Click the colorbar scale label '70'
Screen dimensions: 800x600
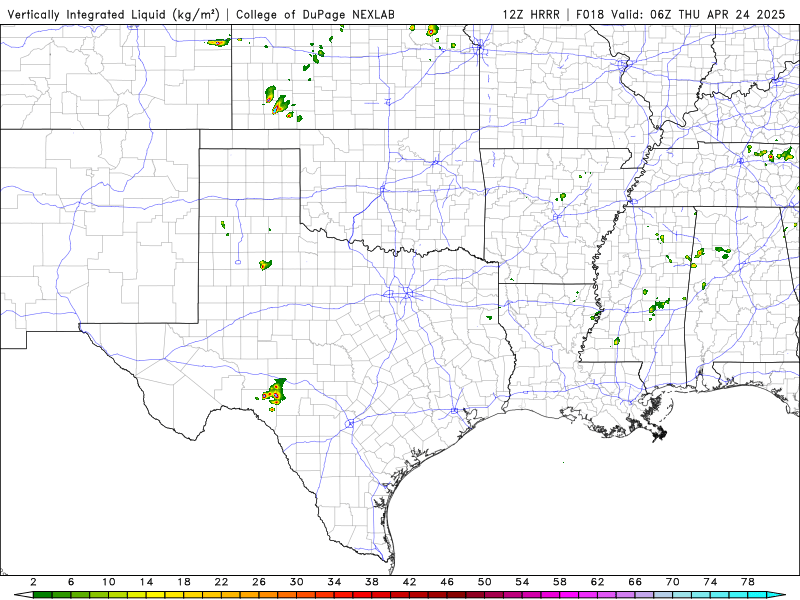point(673,582)
